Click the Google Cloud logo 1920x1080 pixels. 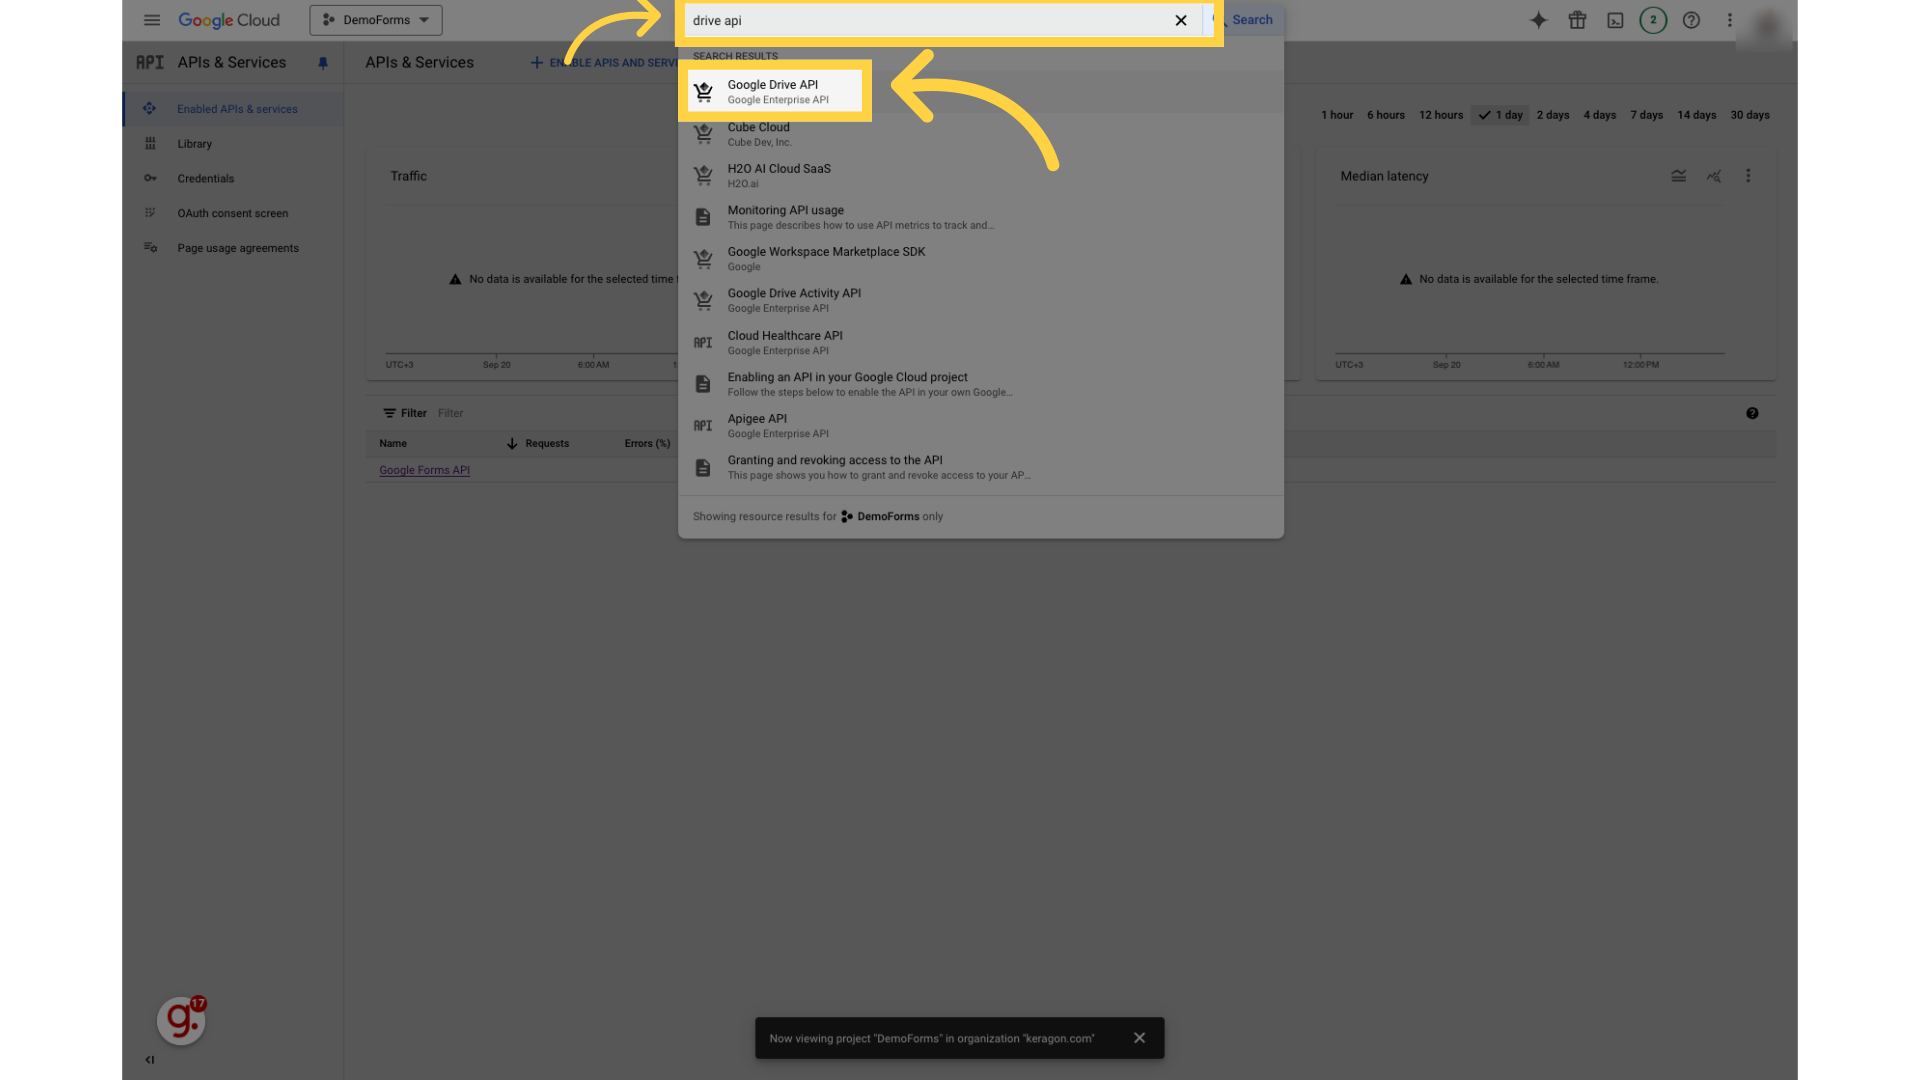tap(229, 20)
